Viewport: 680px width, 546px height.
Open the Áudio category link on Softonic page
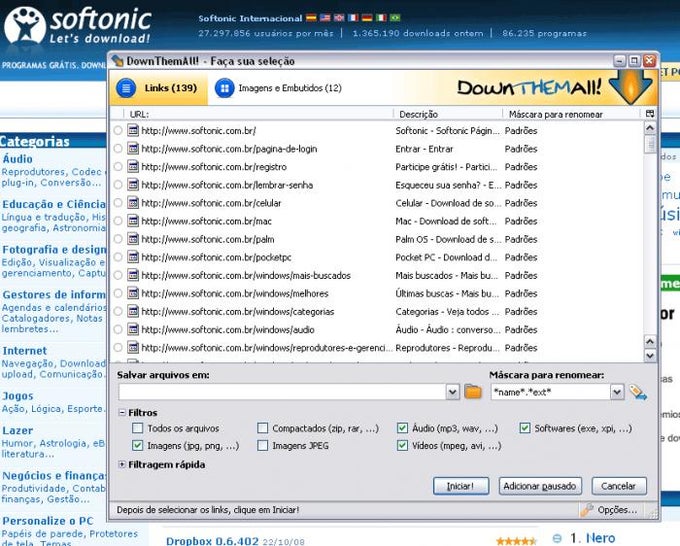(17, 159)
